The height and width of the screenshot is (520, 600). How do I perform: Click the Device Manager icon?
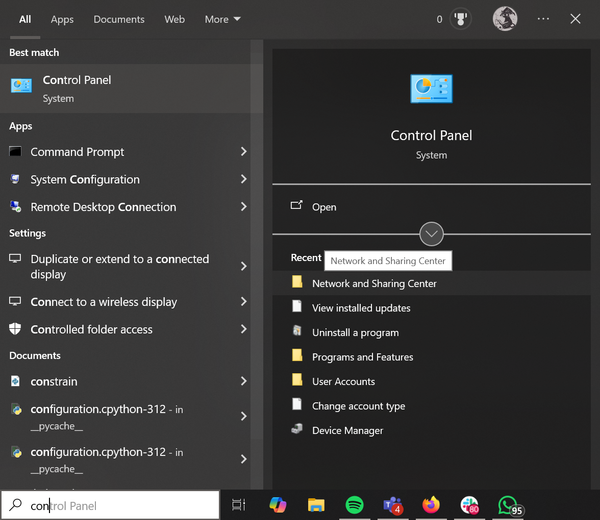pyautogui.click(x=297, y=429)
